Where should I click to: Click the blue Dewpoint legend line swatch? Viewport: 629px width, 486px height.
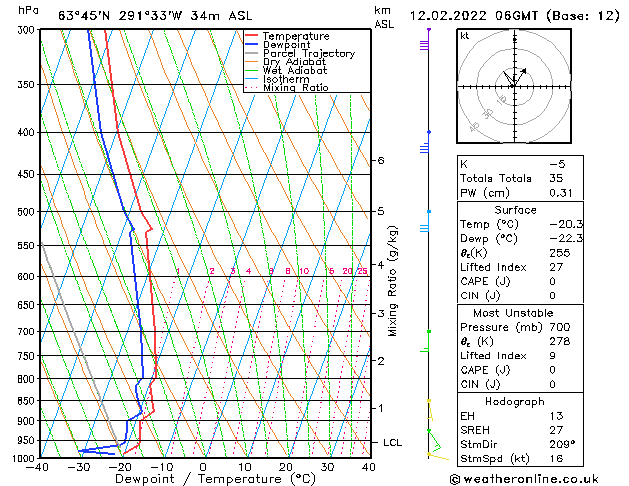pos(252,45)
